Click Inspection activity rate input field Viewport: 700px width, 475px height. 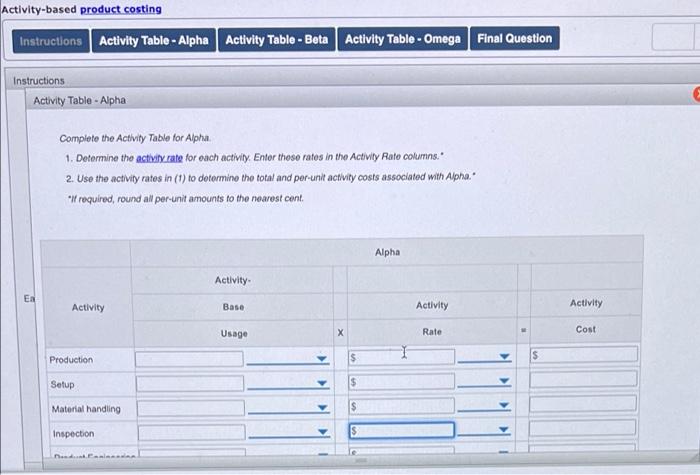point(401,430)
